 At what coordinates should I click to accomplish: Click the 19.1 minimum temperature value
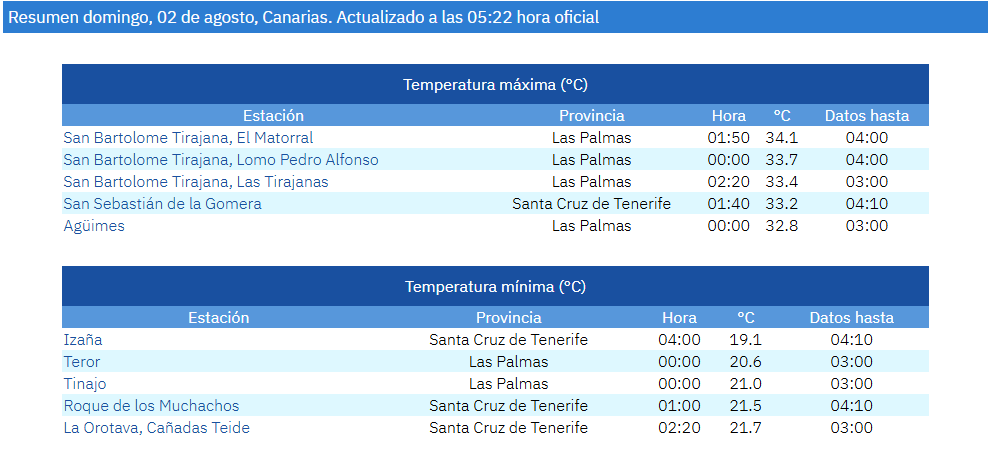click(746, 339)
